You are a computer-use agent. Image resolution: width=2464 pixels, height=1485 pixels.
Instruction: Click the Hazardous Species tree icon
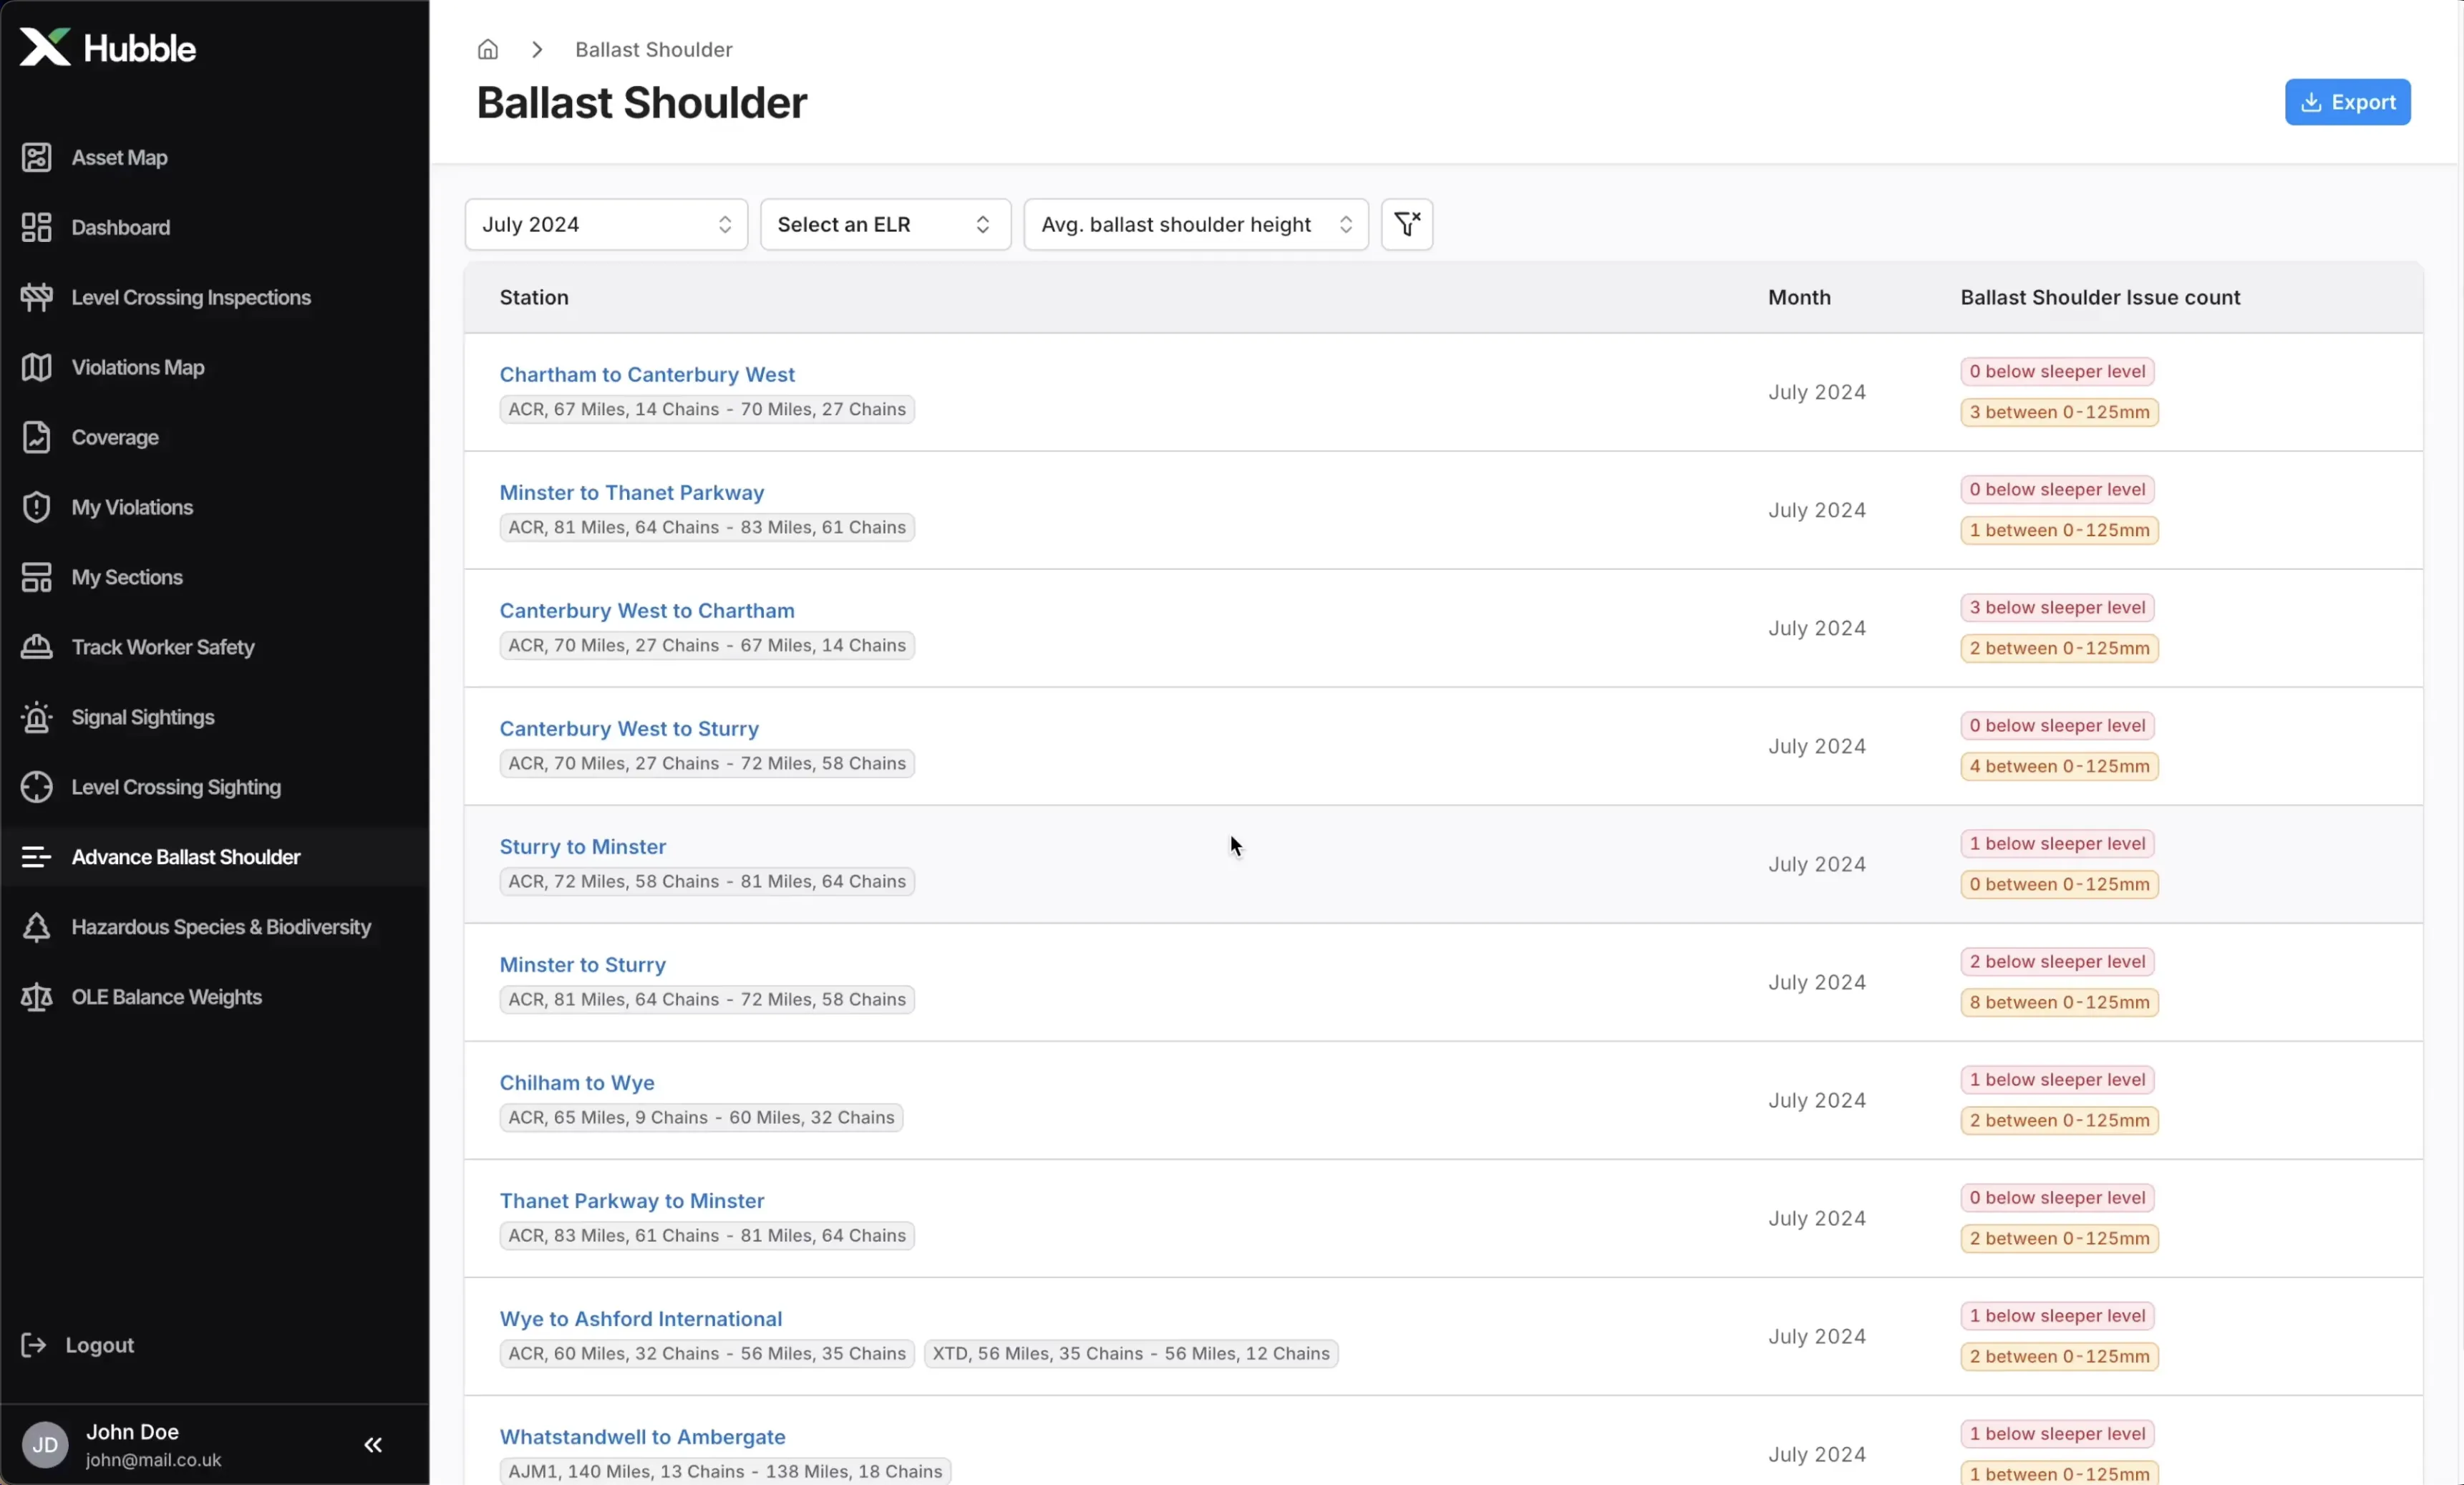pos(37,927)
